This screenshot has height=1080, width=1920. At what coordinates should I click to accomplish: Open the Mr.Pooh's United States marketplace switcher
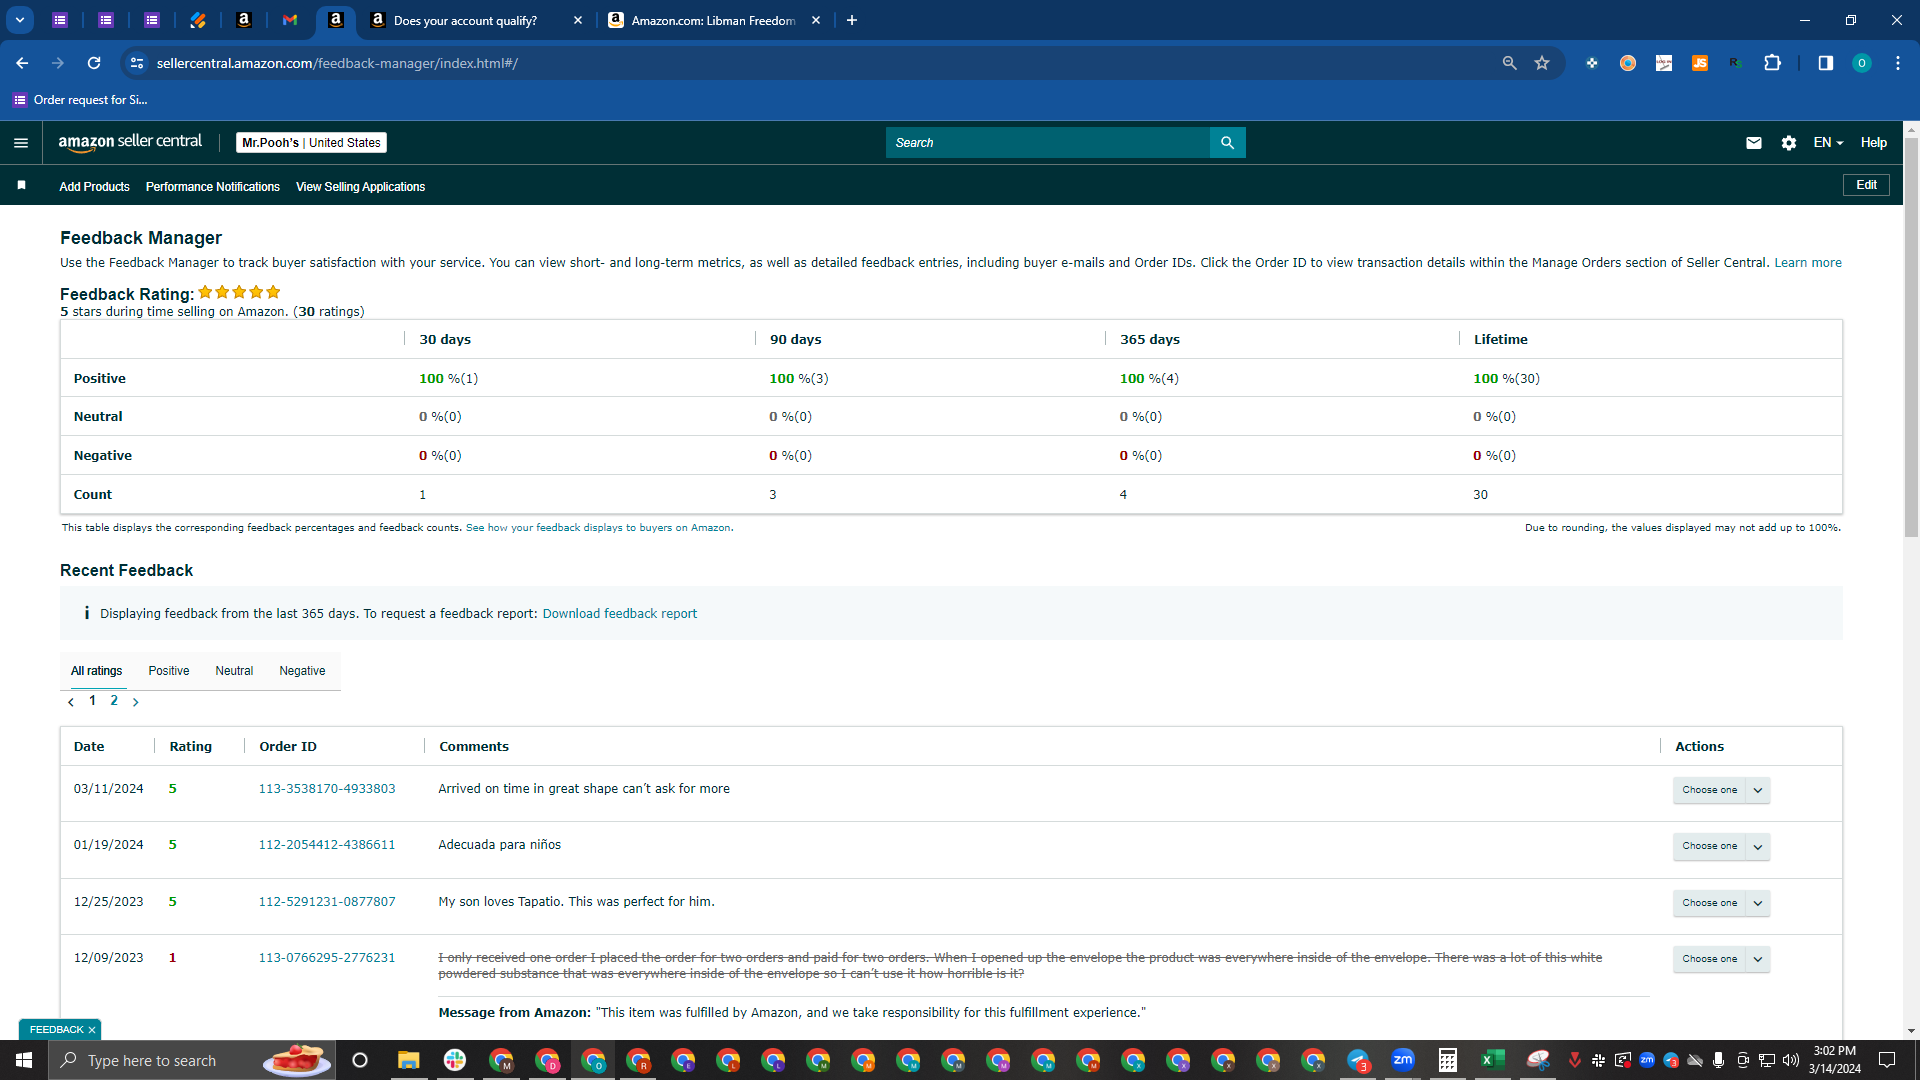(311, 143)
